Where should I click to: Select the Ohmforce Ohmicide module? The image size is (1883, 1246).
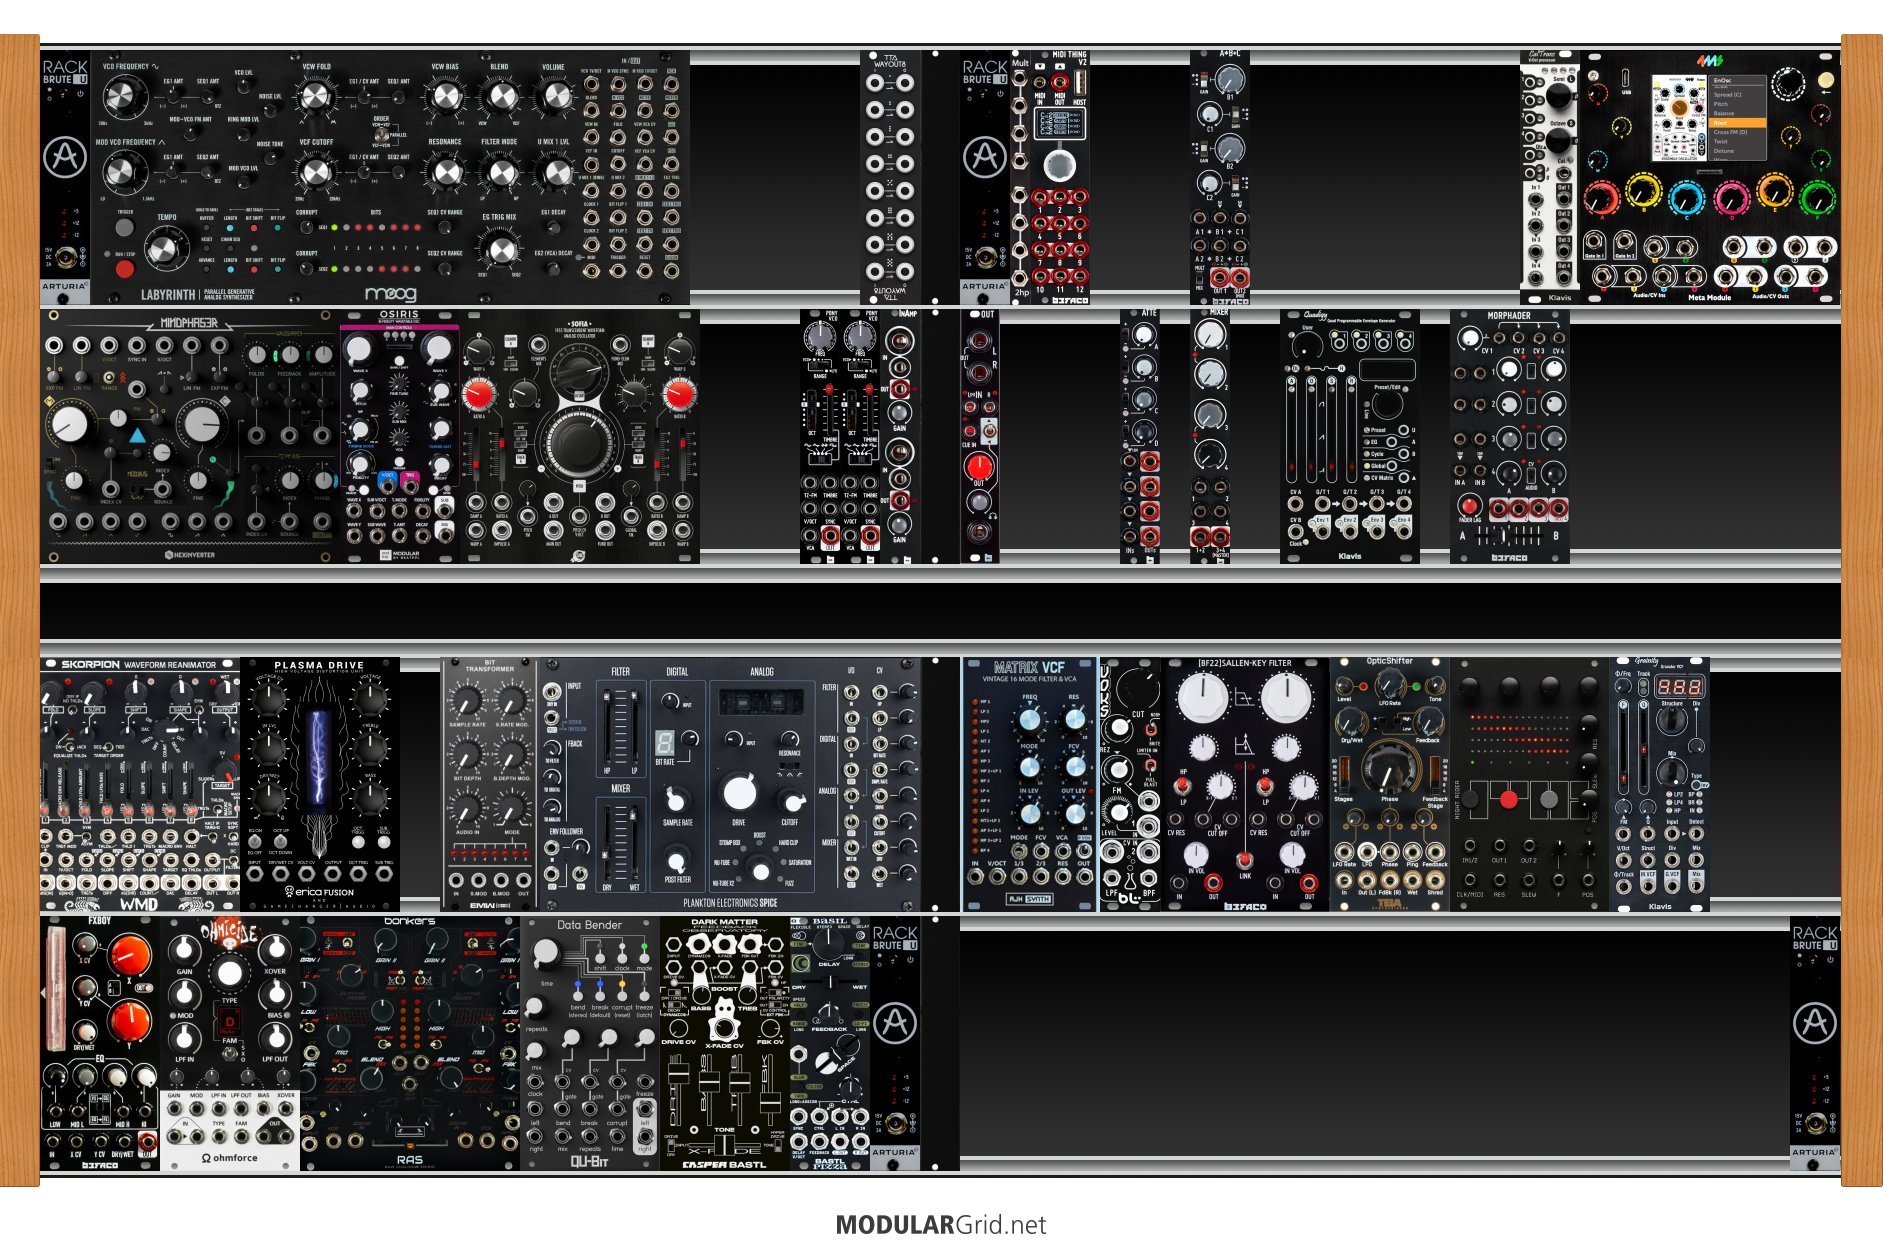pos(230,1044)
